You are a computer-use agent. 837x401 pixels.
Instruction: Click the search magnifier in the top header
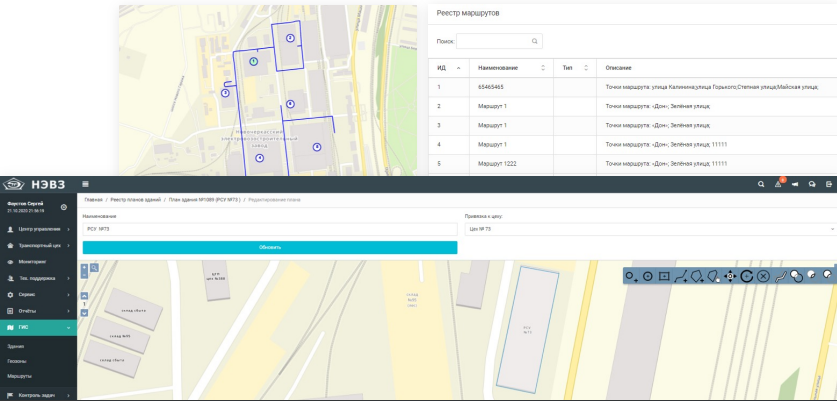click(x=761, y=184)
